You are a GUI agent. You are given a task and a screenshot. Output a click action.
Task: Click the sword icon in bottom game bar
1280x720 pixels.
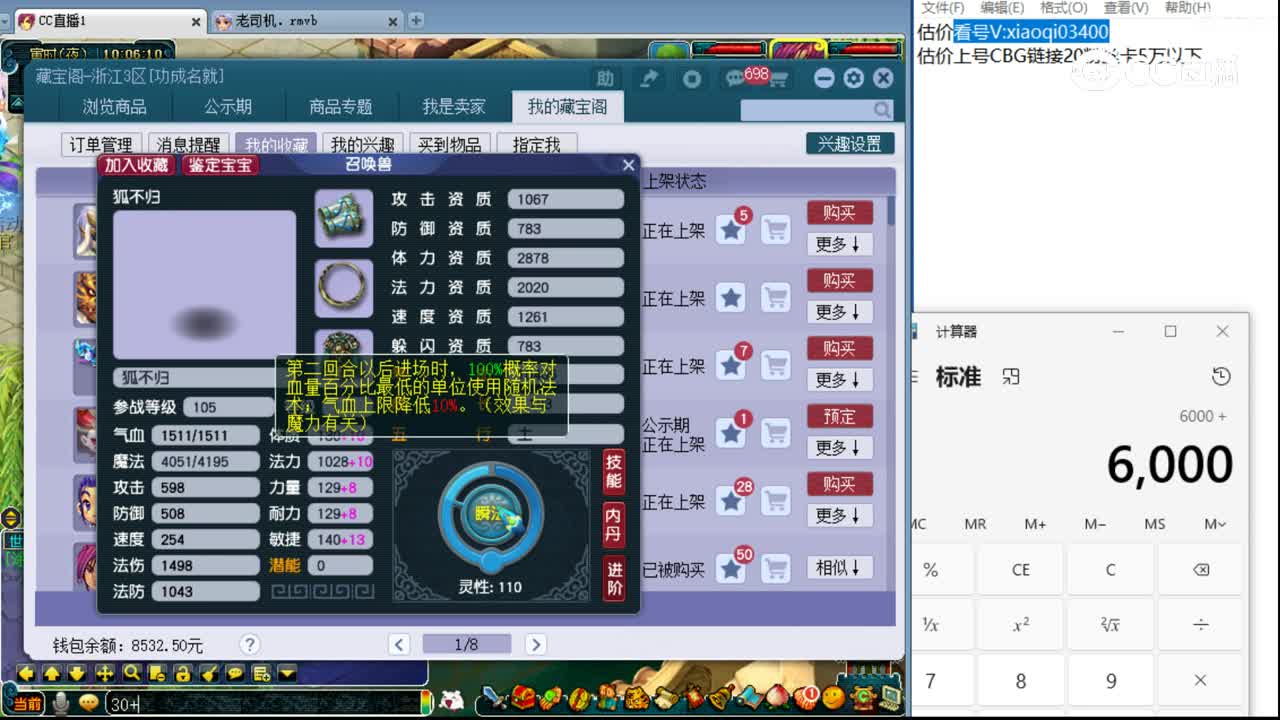(495, 697)
